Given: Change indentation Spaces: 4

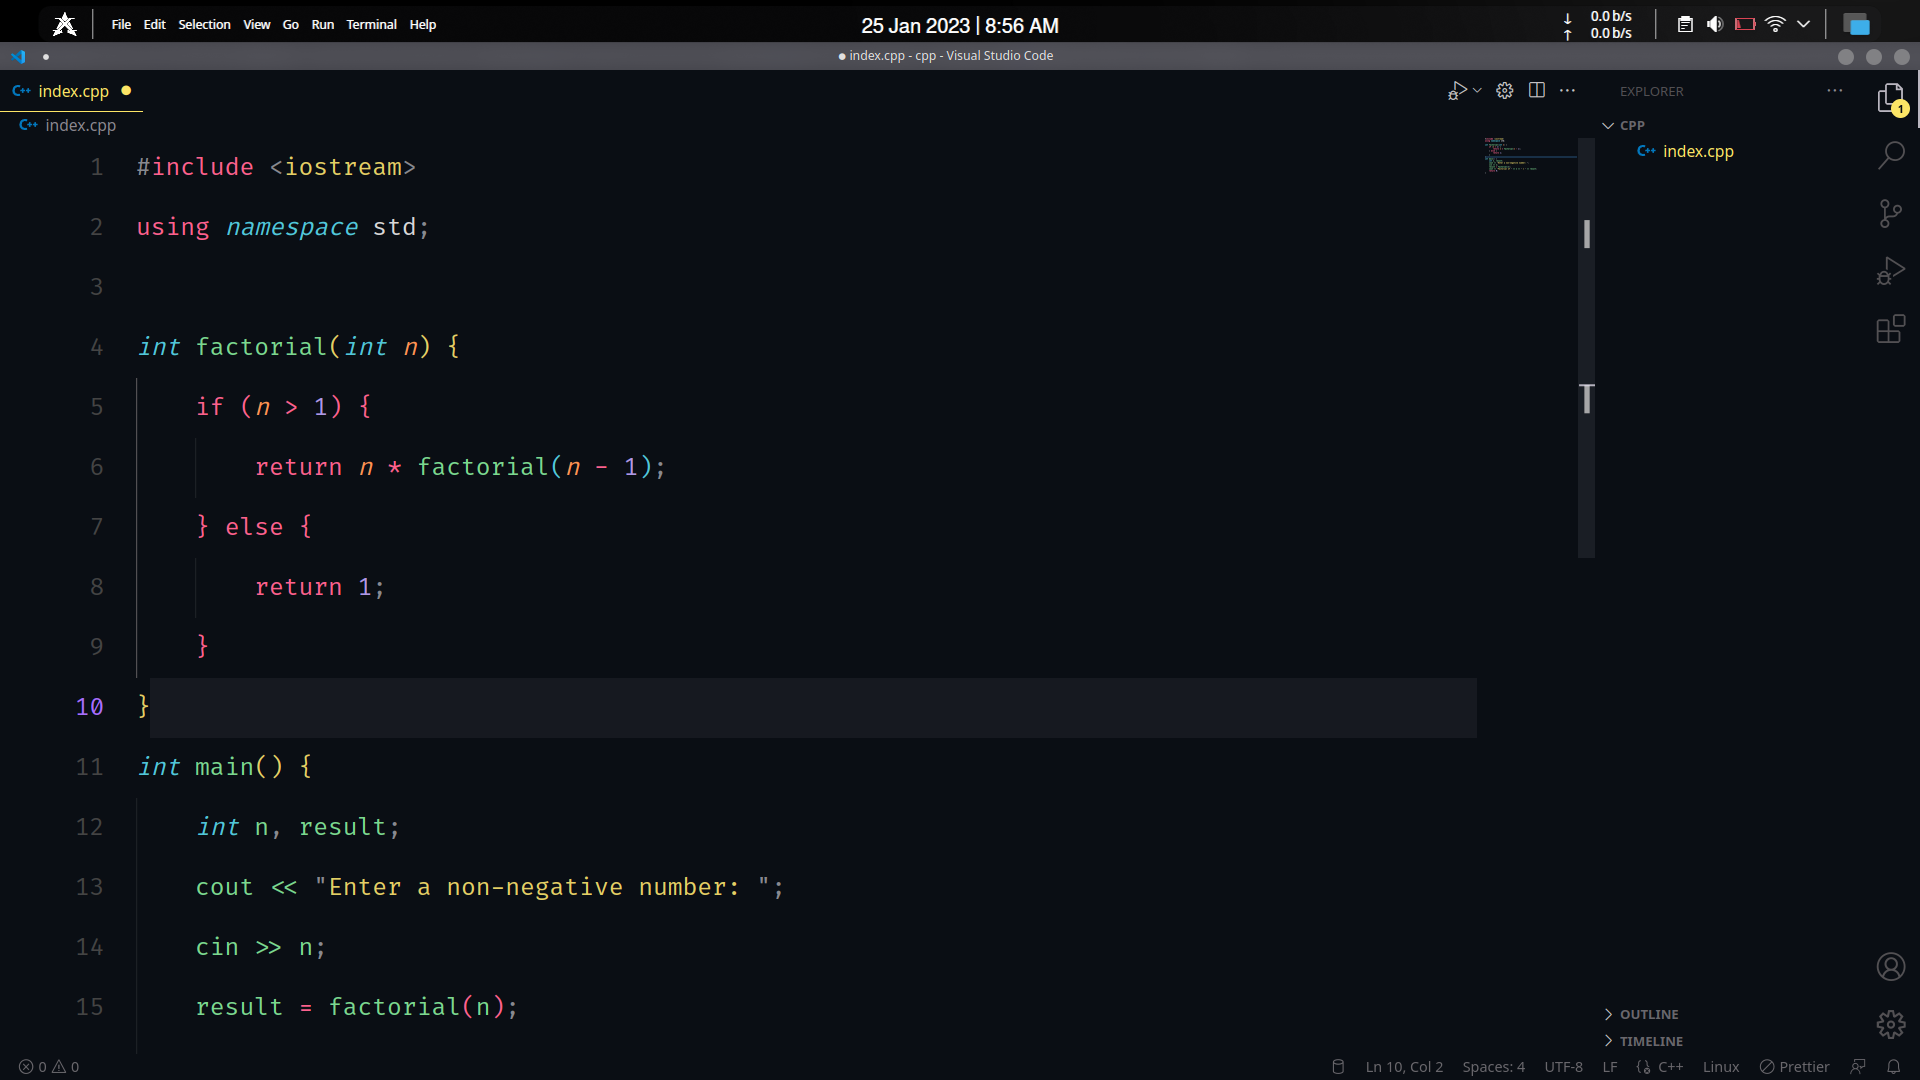Looking at the screenshot, I should click(1493, 1067).
